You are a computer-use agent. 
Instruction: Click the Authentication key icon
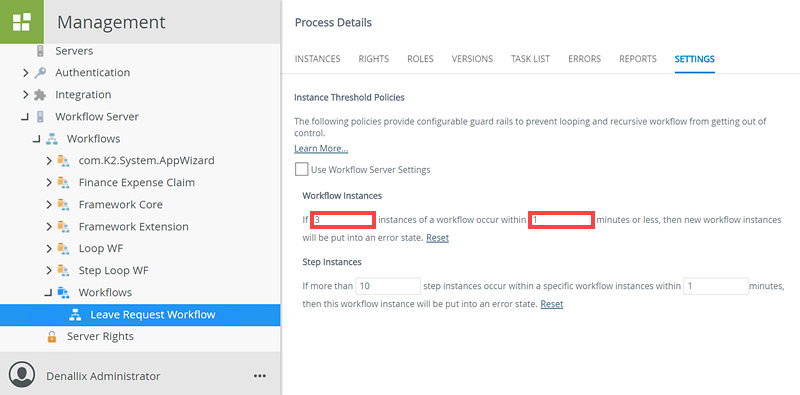(x=40, y=73)
